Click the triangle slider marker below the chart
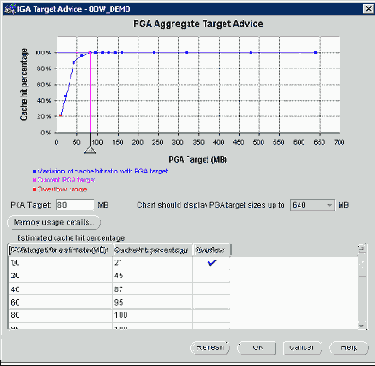The width and height of the screenshot is (375, 366). [90, 149]
